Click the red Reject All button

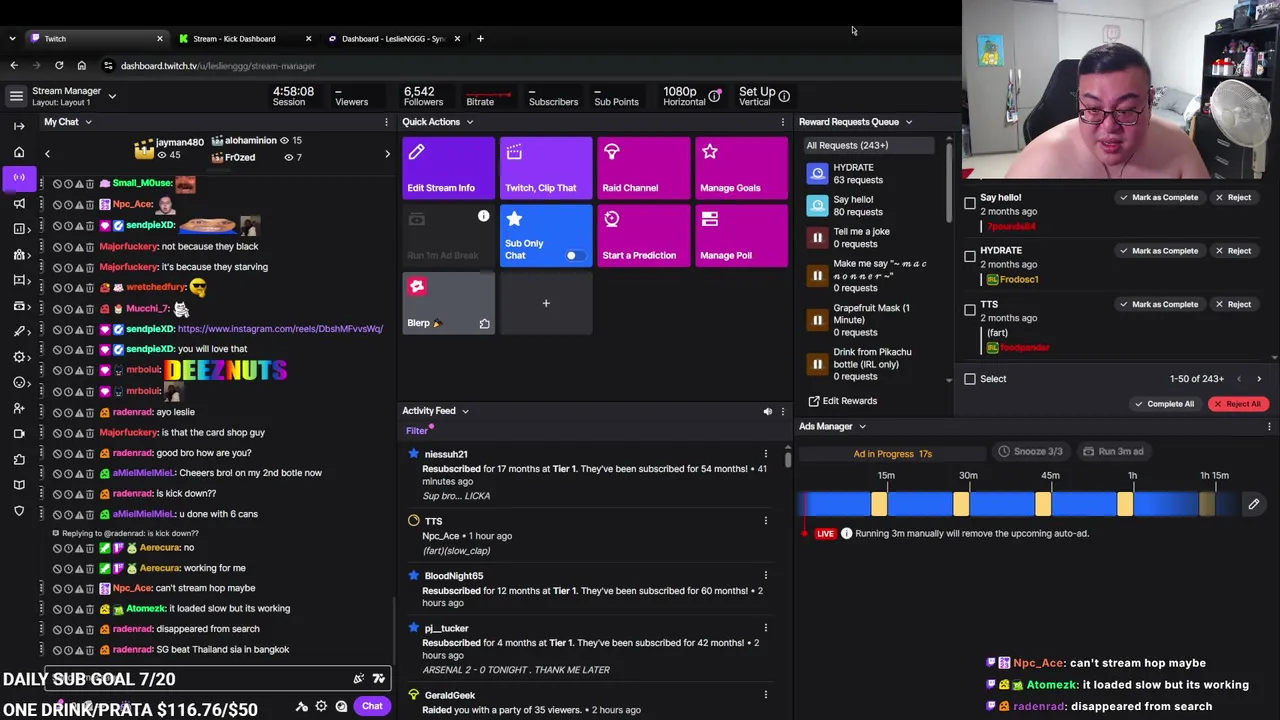coord(1238,404)
